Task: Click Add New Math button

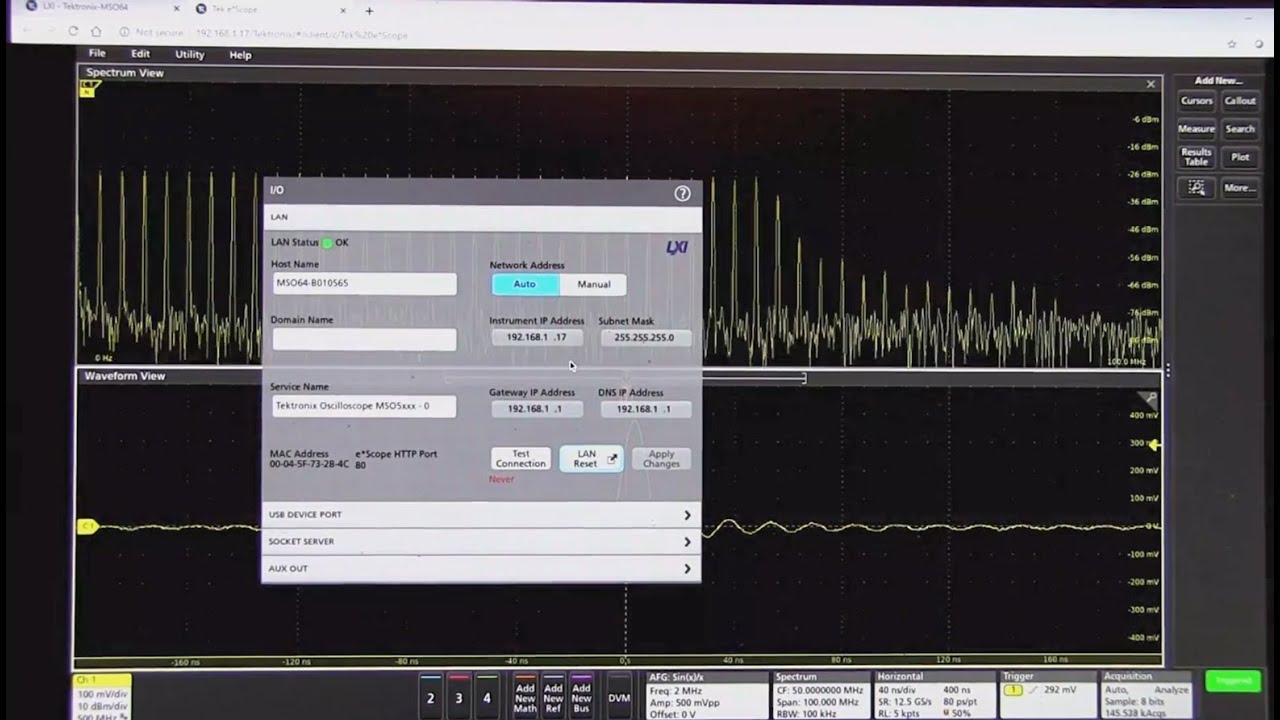Action: click(x=525, y=697)
